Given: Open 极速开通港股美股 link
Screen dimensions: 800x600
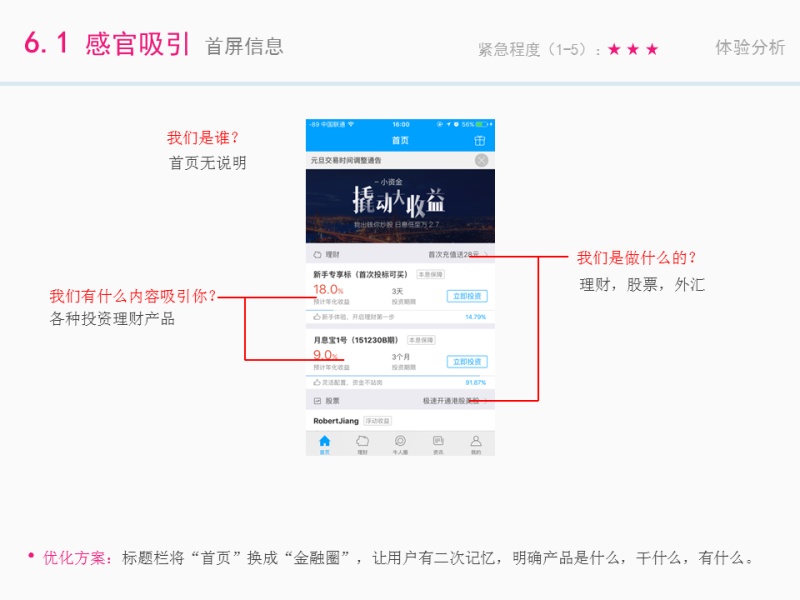Looking at the screenshot, I should click(x=454, y=401).
